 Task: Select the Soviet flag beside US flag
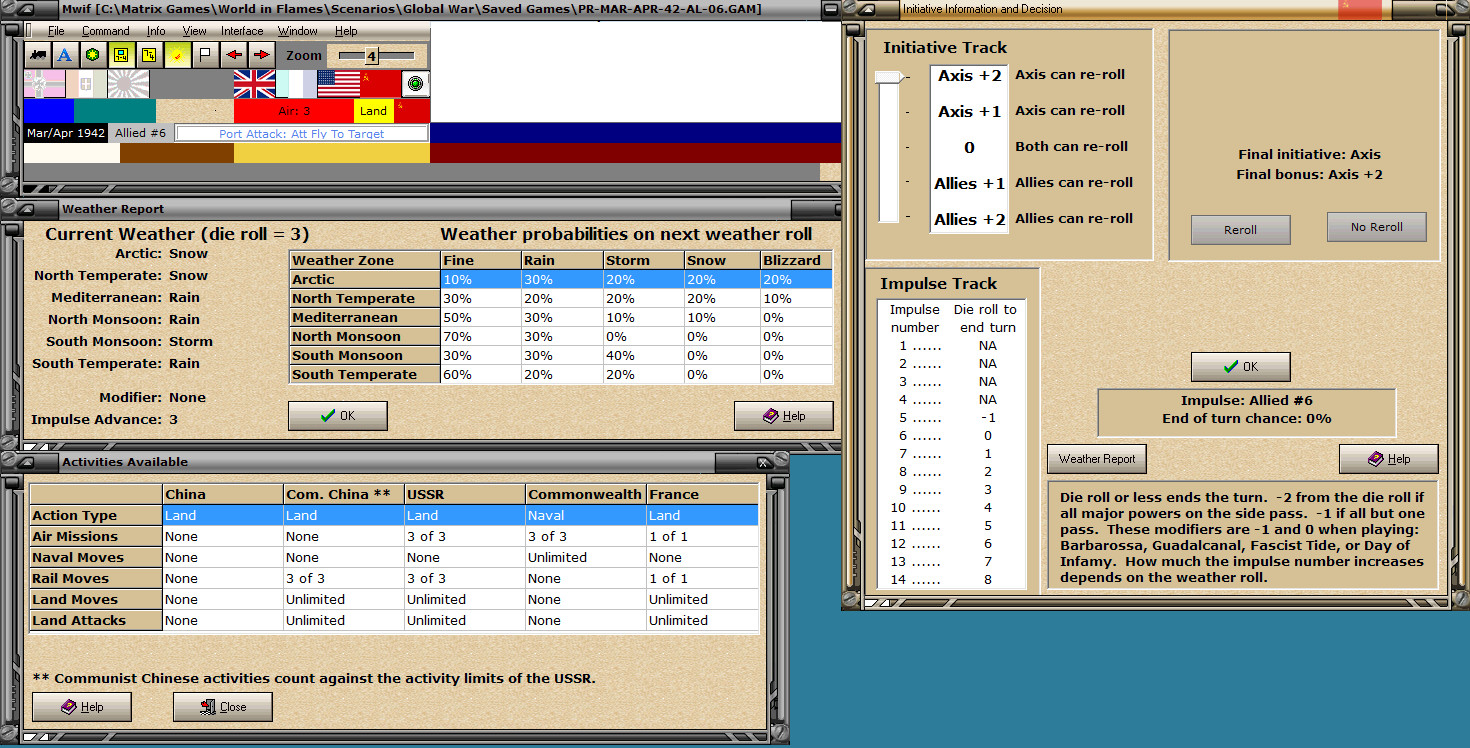[x=380, y=84]
